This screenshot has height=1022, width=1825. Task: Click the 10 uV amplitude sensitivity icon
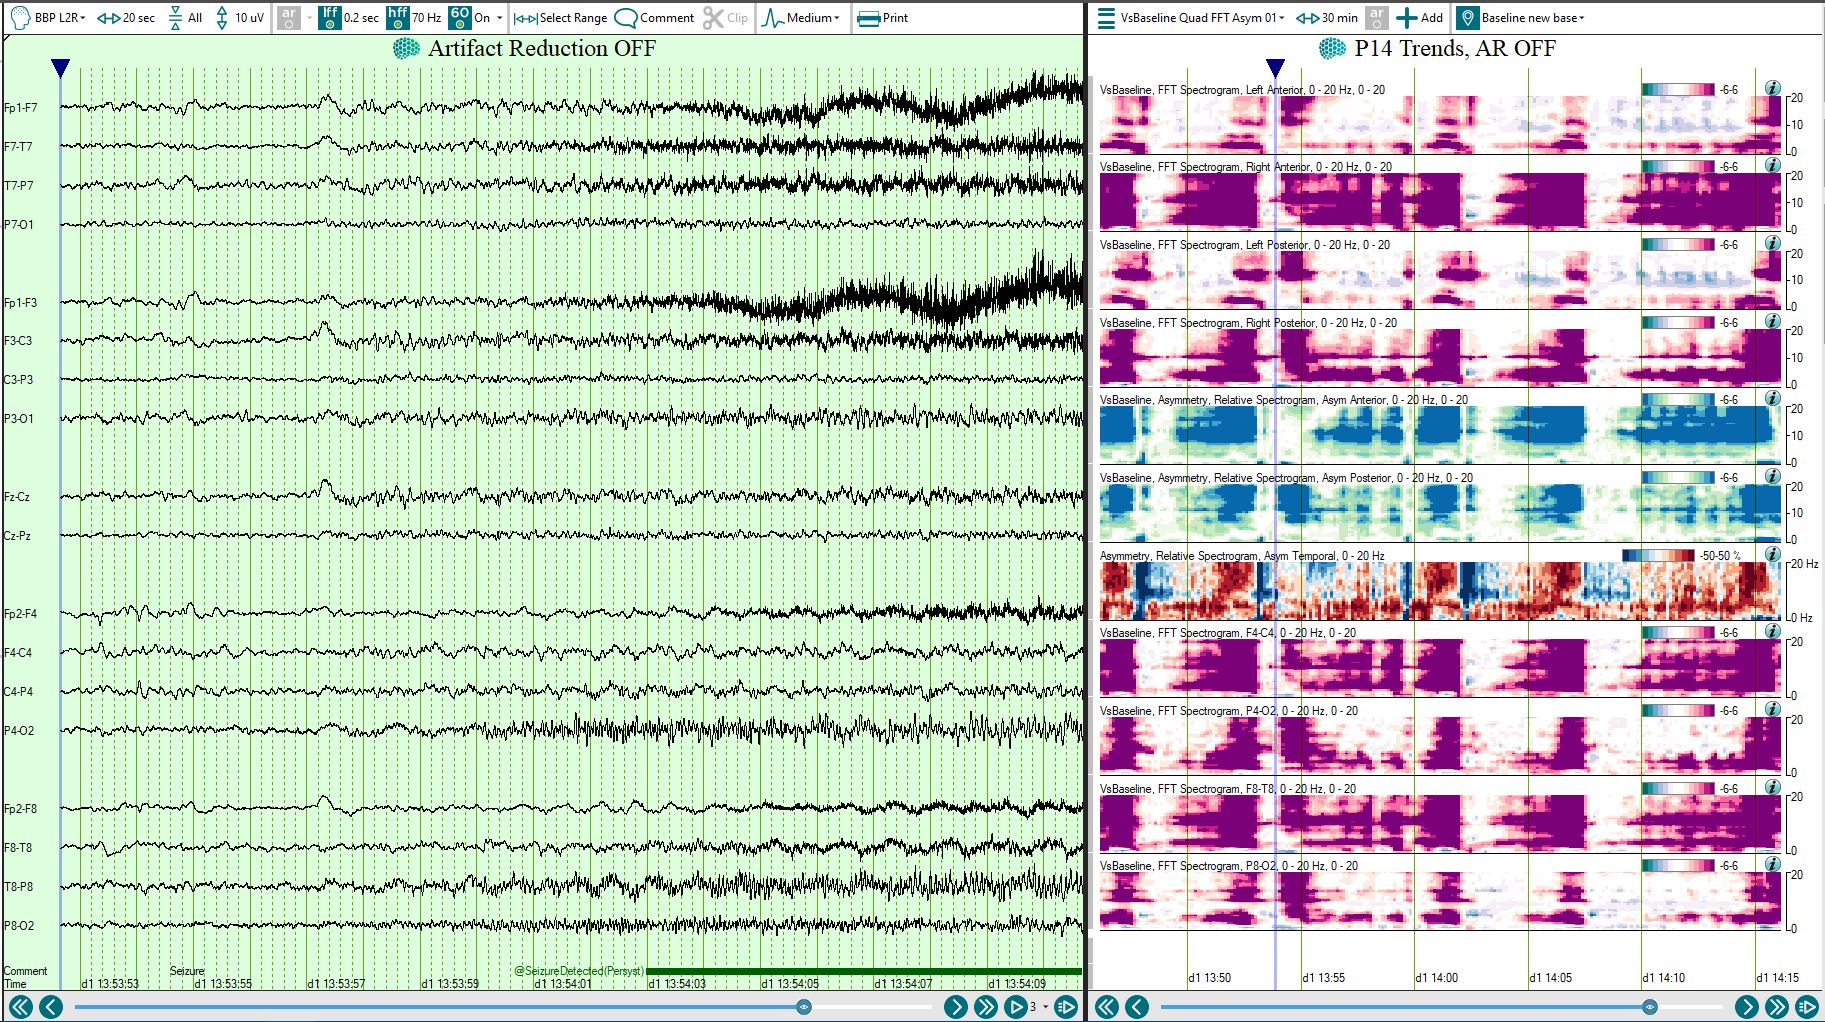pyautogui.click(x=222, y=17)
